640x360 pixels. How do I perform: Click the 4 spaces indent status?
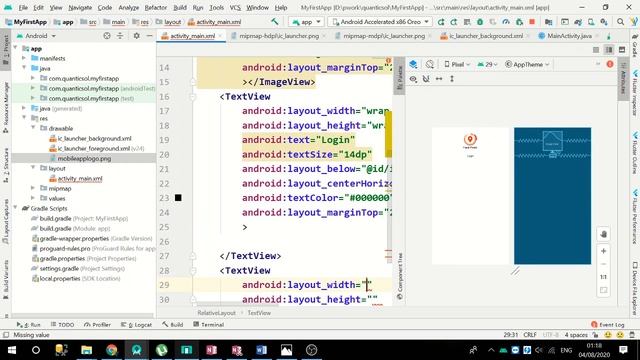point(576,335)
